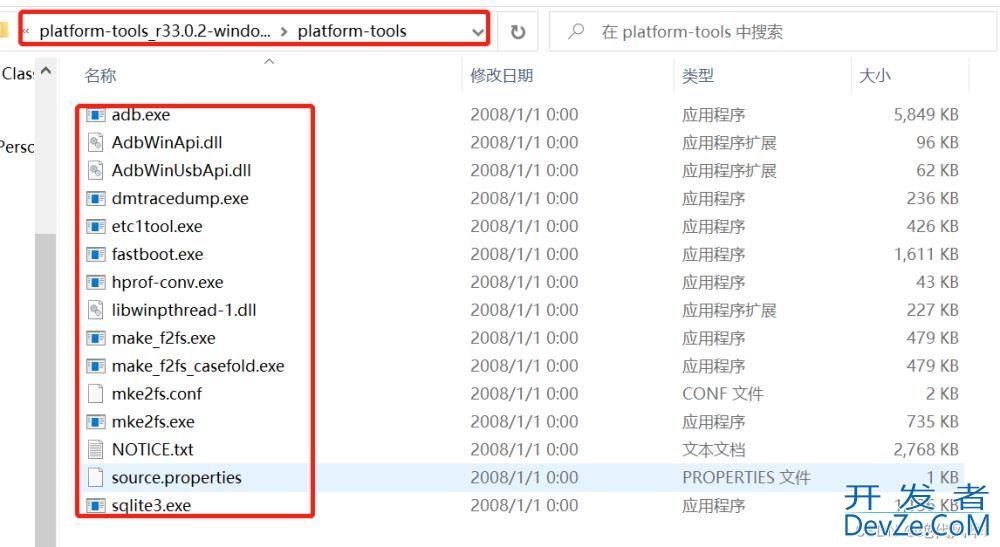The image size is (1000, 547).
Task: Click the 227 KB size value
Action: pos(932,310)
